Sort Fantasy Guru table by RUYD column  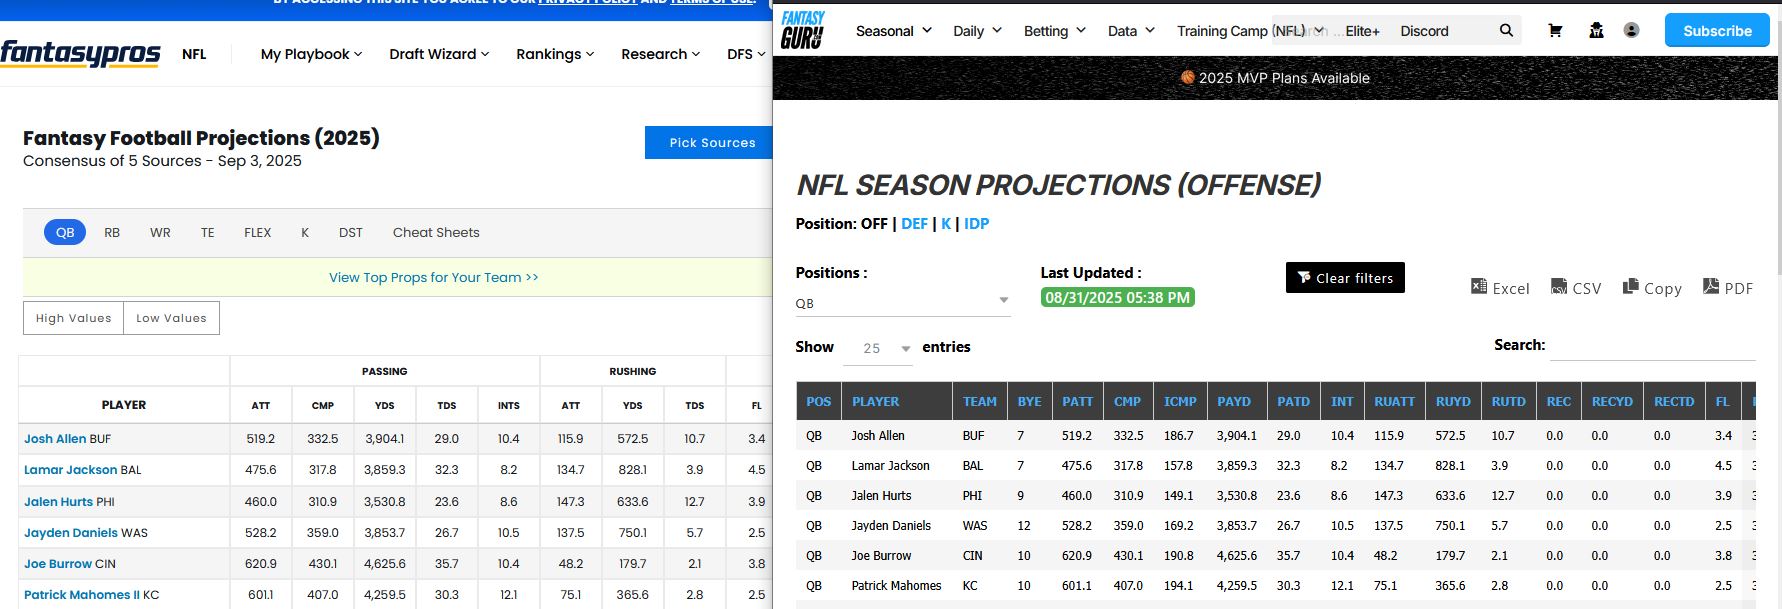(1453, 401)
